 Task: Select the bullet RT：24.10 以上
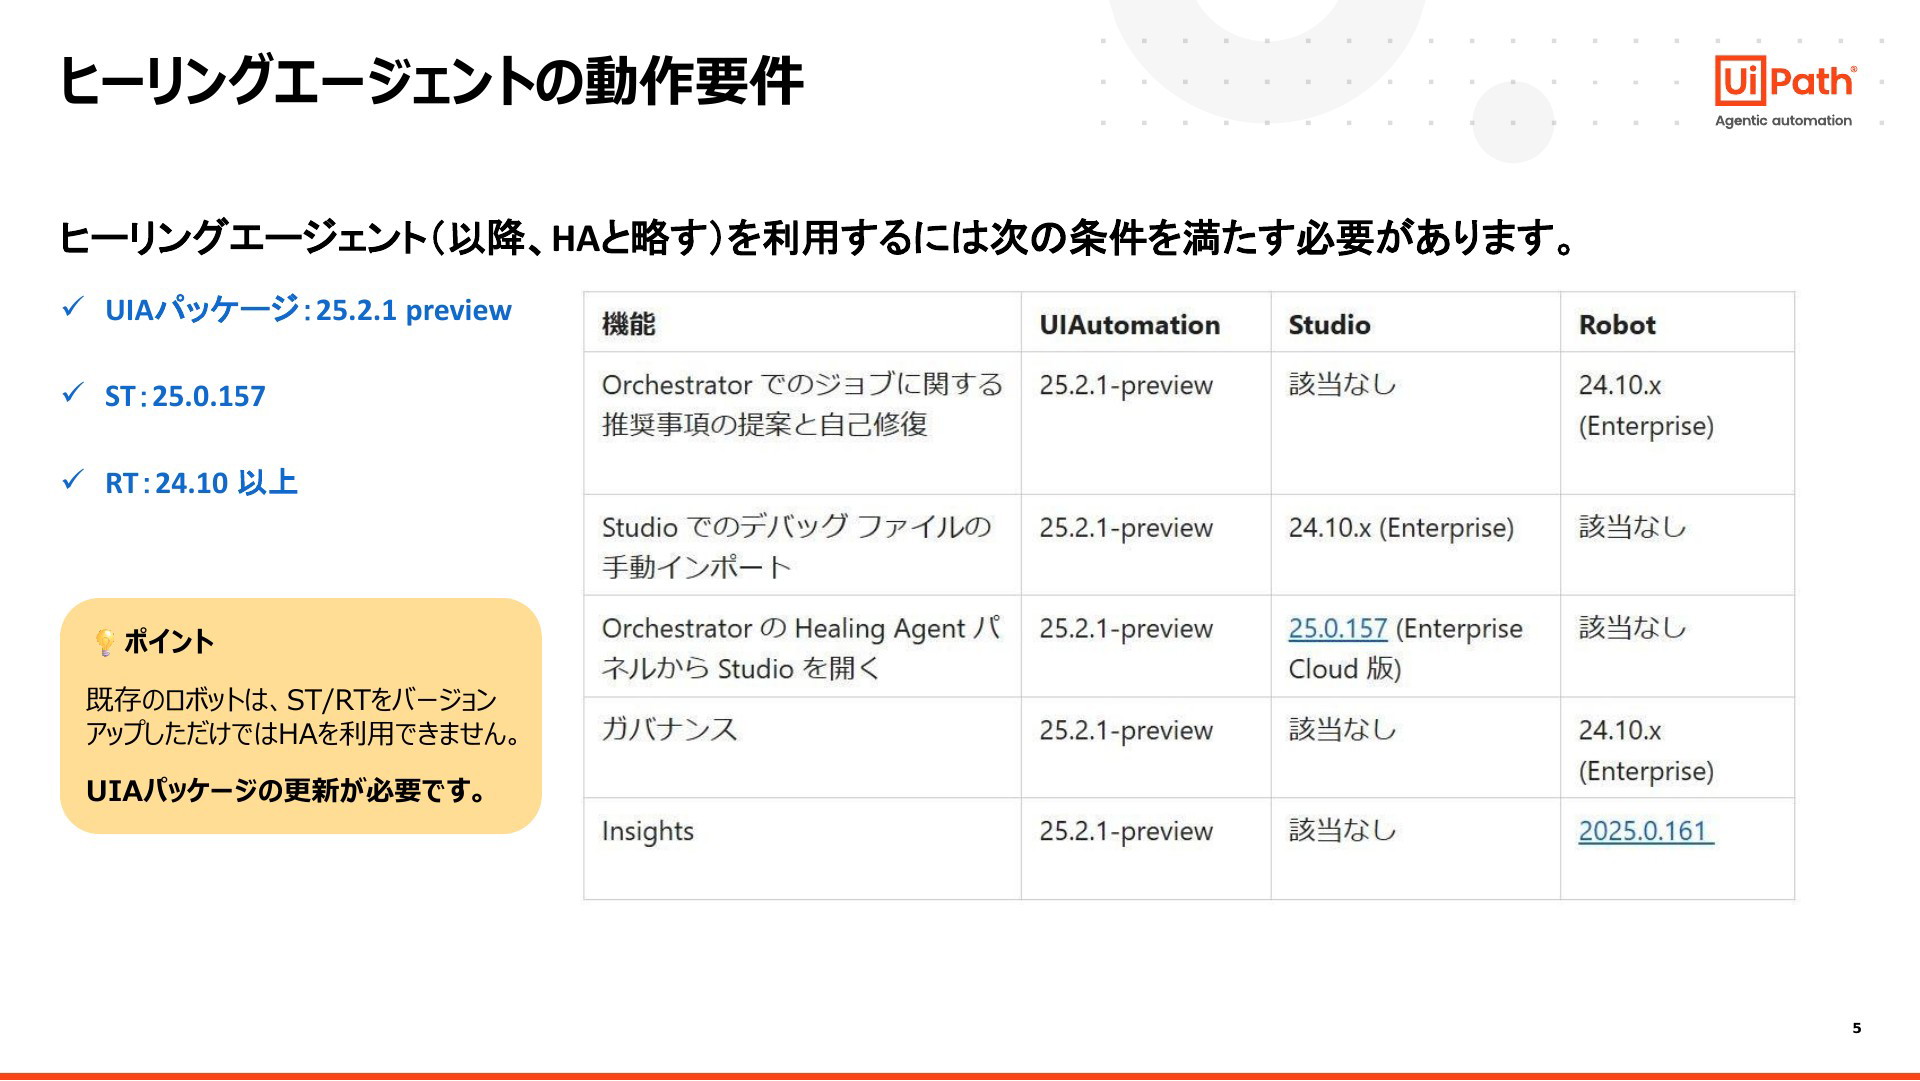(201, 483)
